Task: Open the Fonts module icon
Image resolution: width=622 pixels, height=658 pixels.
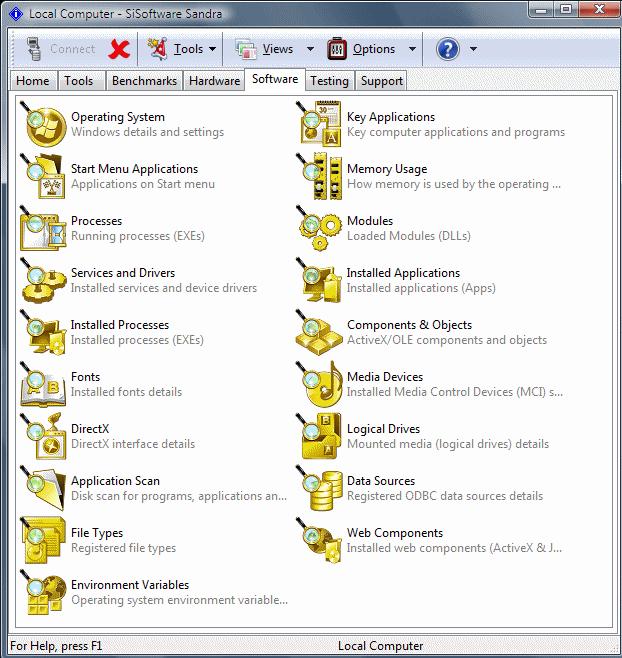Action: click(x=43, y=384)
